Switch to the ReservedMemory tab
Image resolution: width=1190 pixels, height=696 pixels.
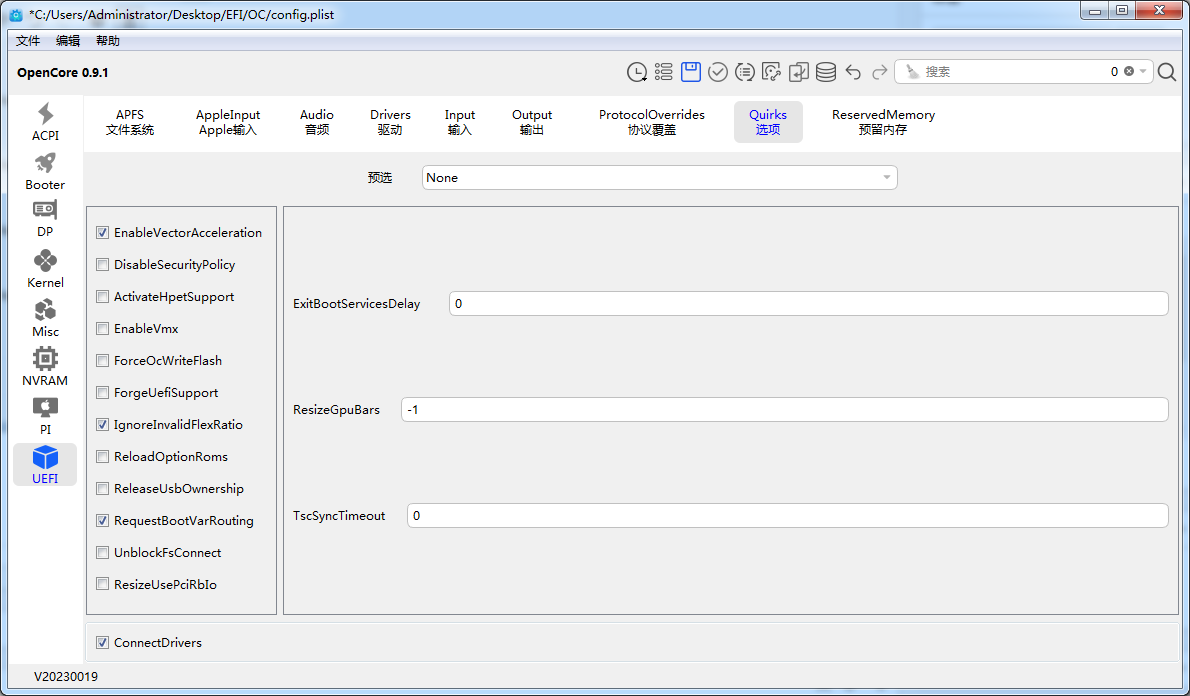coord(883,122)
